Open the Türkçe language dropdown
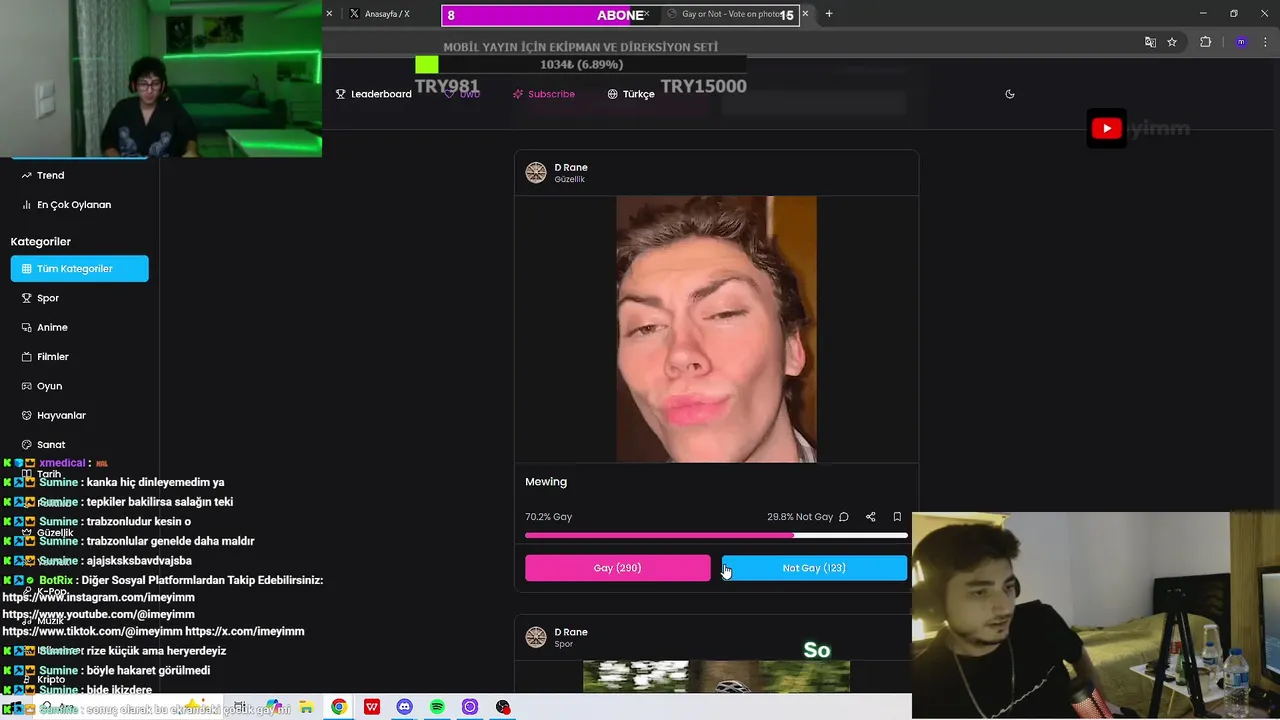Image resolution: width=1280 pixels, height=720 pixels. tap(631, 94)
